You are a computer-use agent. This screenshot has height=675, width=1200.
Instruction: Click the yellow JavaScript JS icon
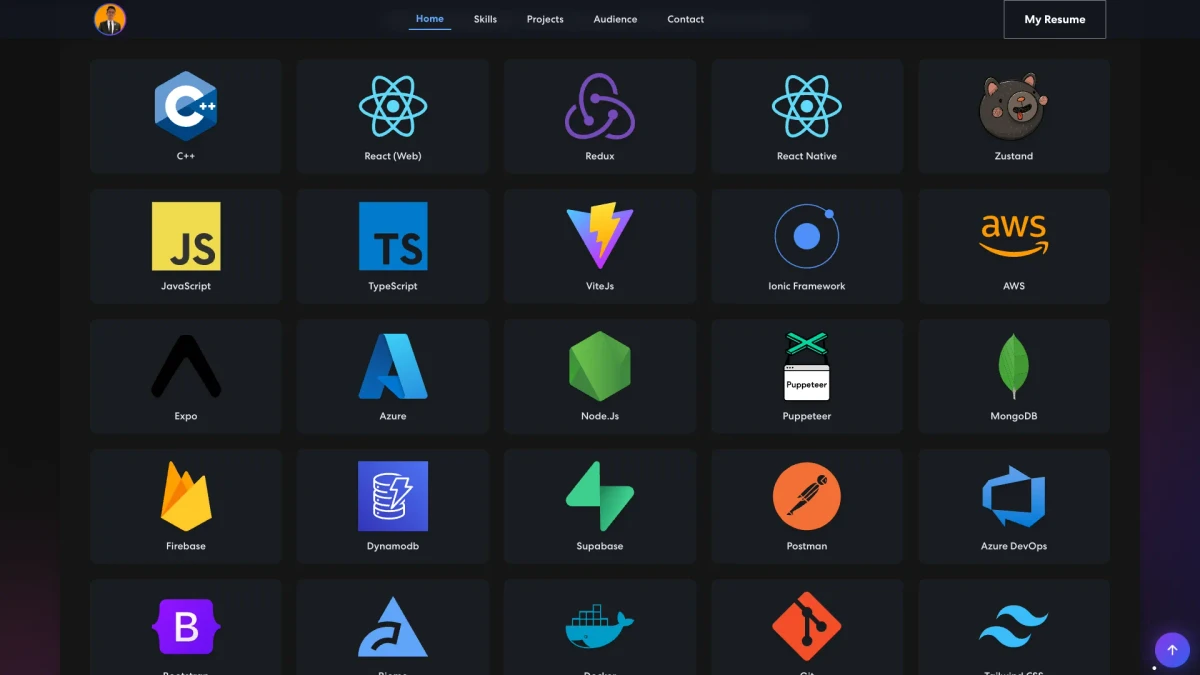[x=186, y=236]
